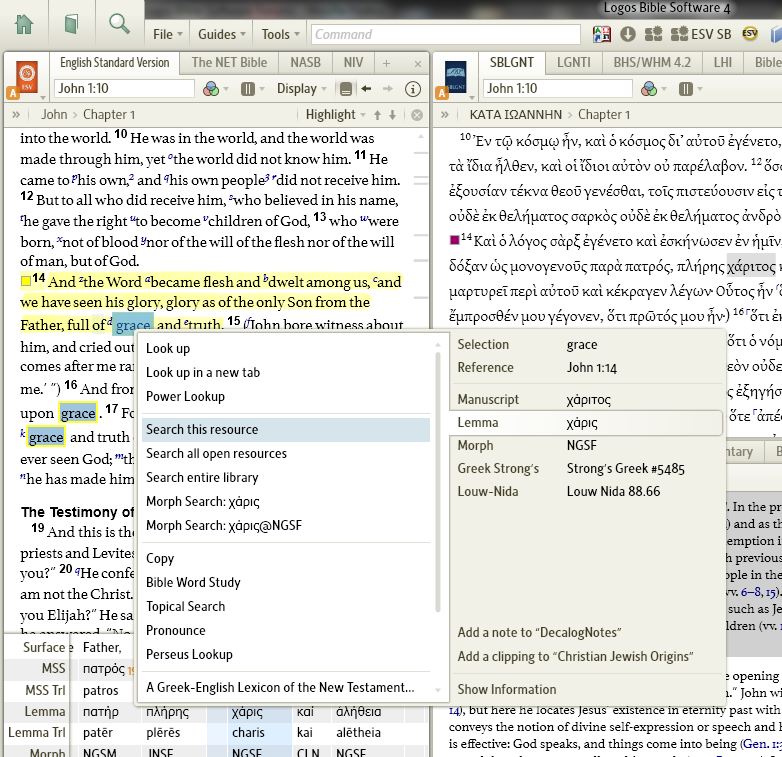Toggle the parallel columns view in ESV panel

coord(248,89)
